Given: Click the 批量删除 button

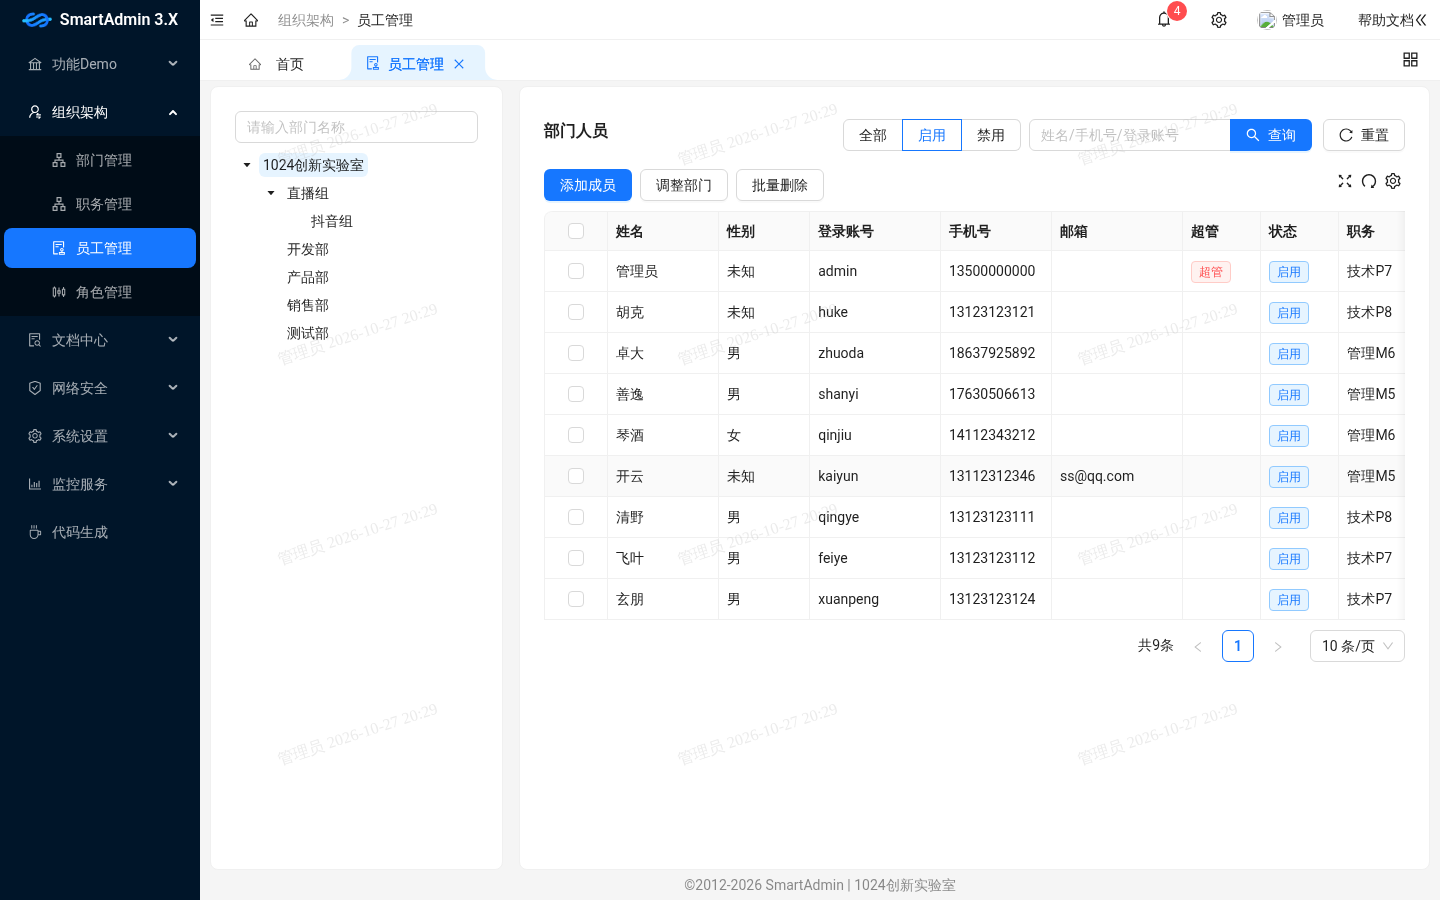Looking at the screenshot, I should click(x=780, y=185).
